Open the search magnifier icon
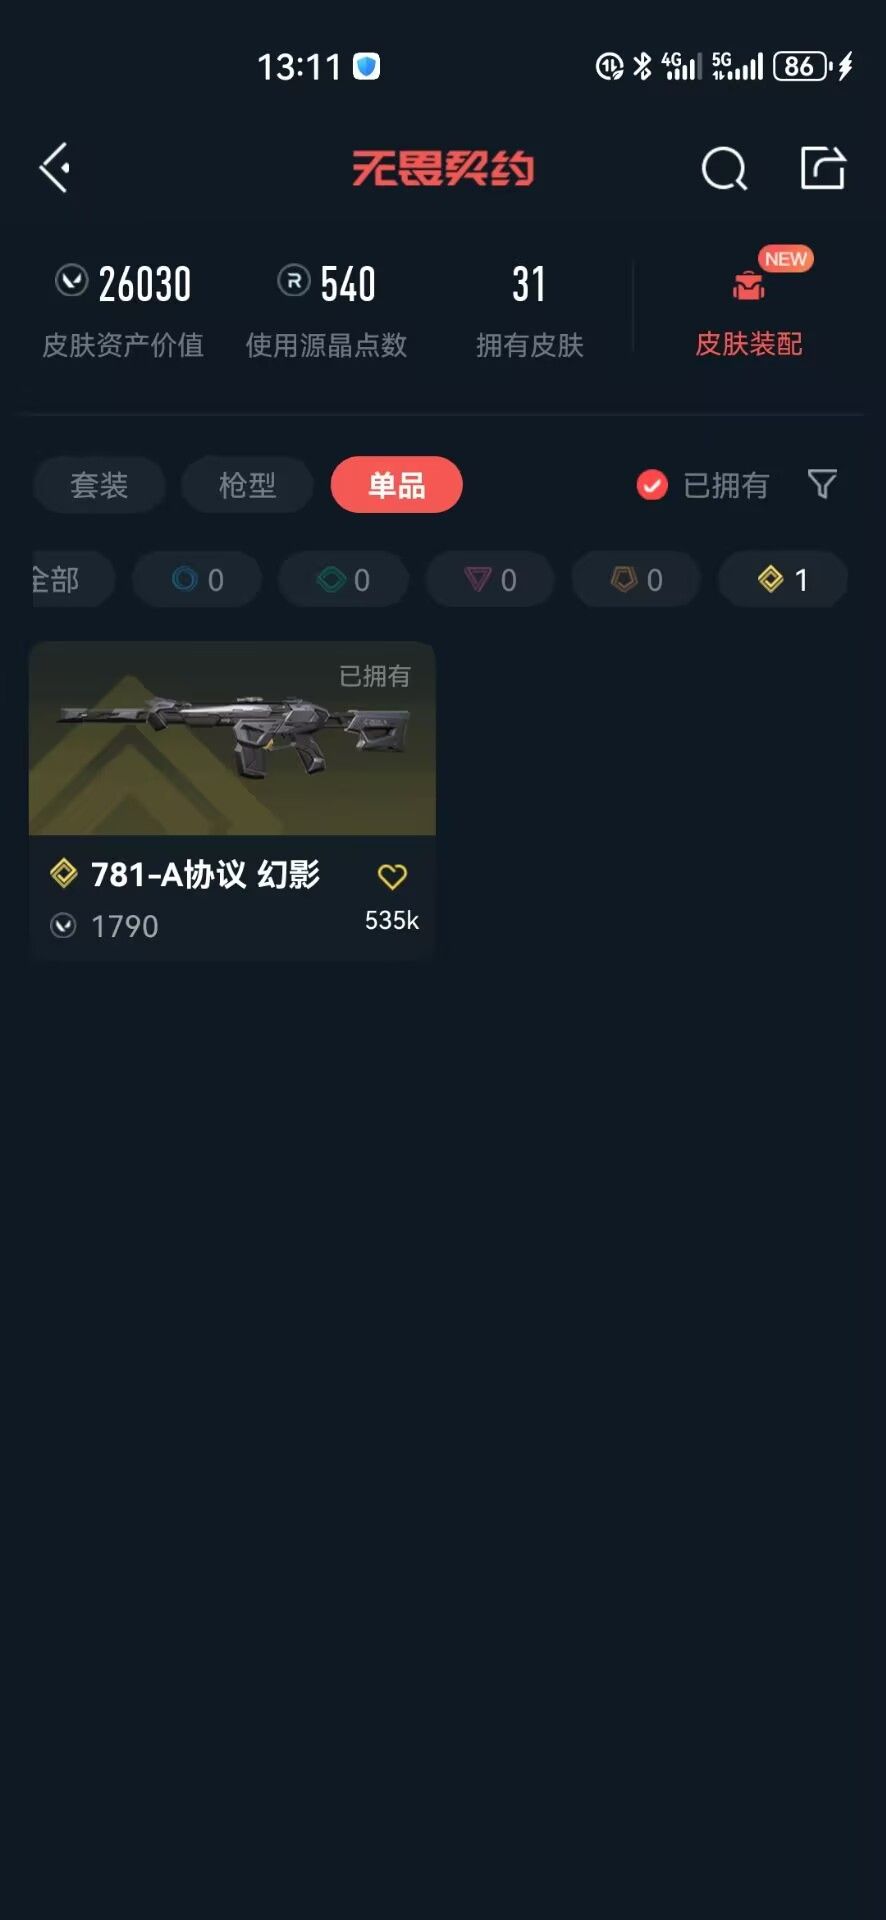This screenshot has height=1920, width=886. (724, 168)
